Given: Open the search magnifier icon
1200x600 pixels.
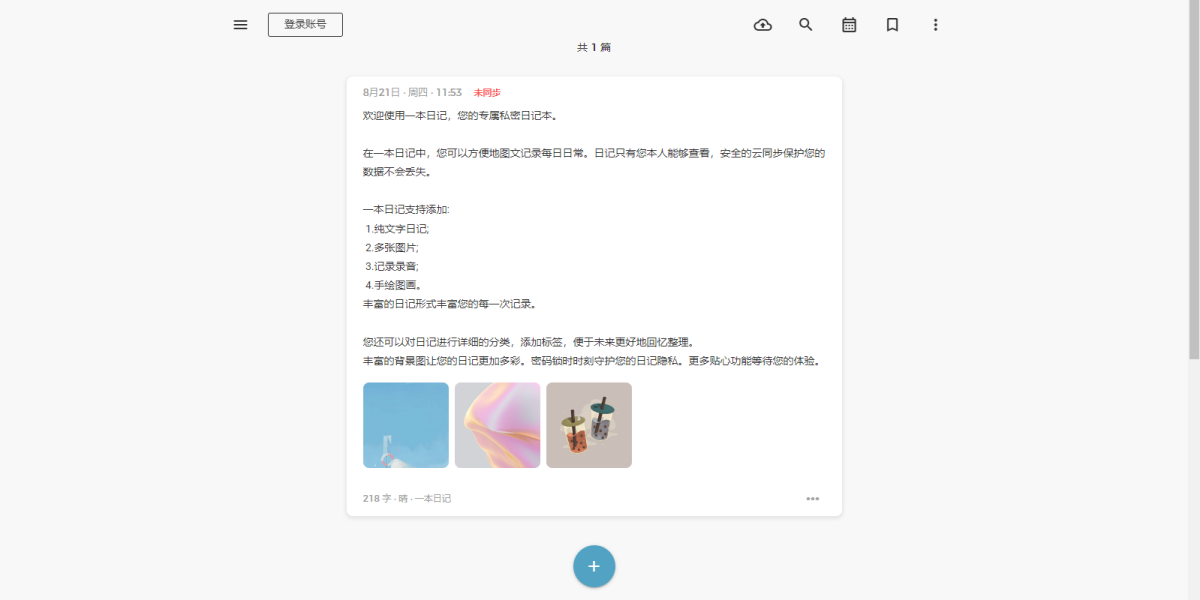Looking at the screenshot, I should 806,25.
